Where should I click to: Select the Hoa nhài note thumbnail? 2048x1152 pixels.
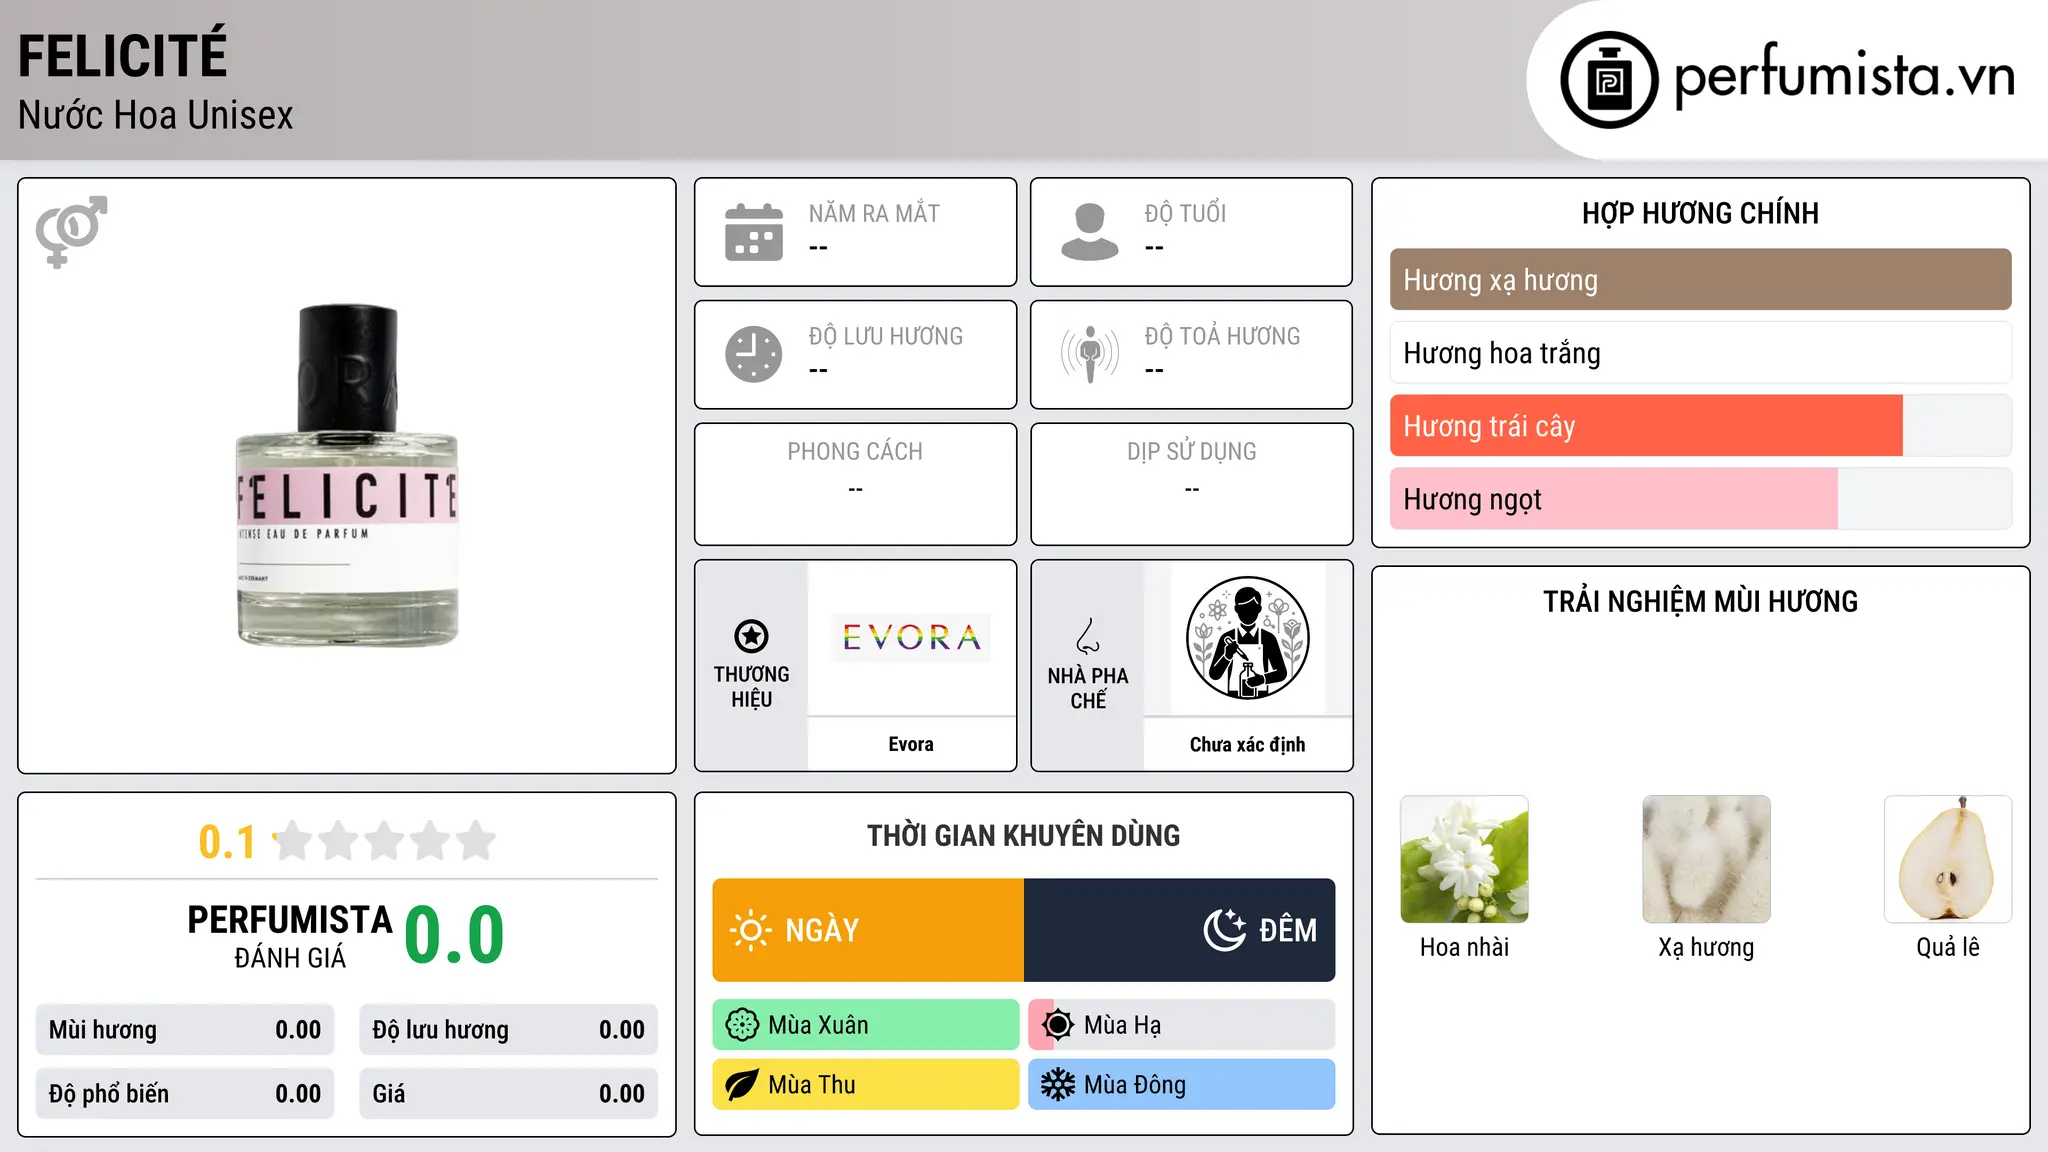(x=1464, y=859)
